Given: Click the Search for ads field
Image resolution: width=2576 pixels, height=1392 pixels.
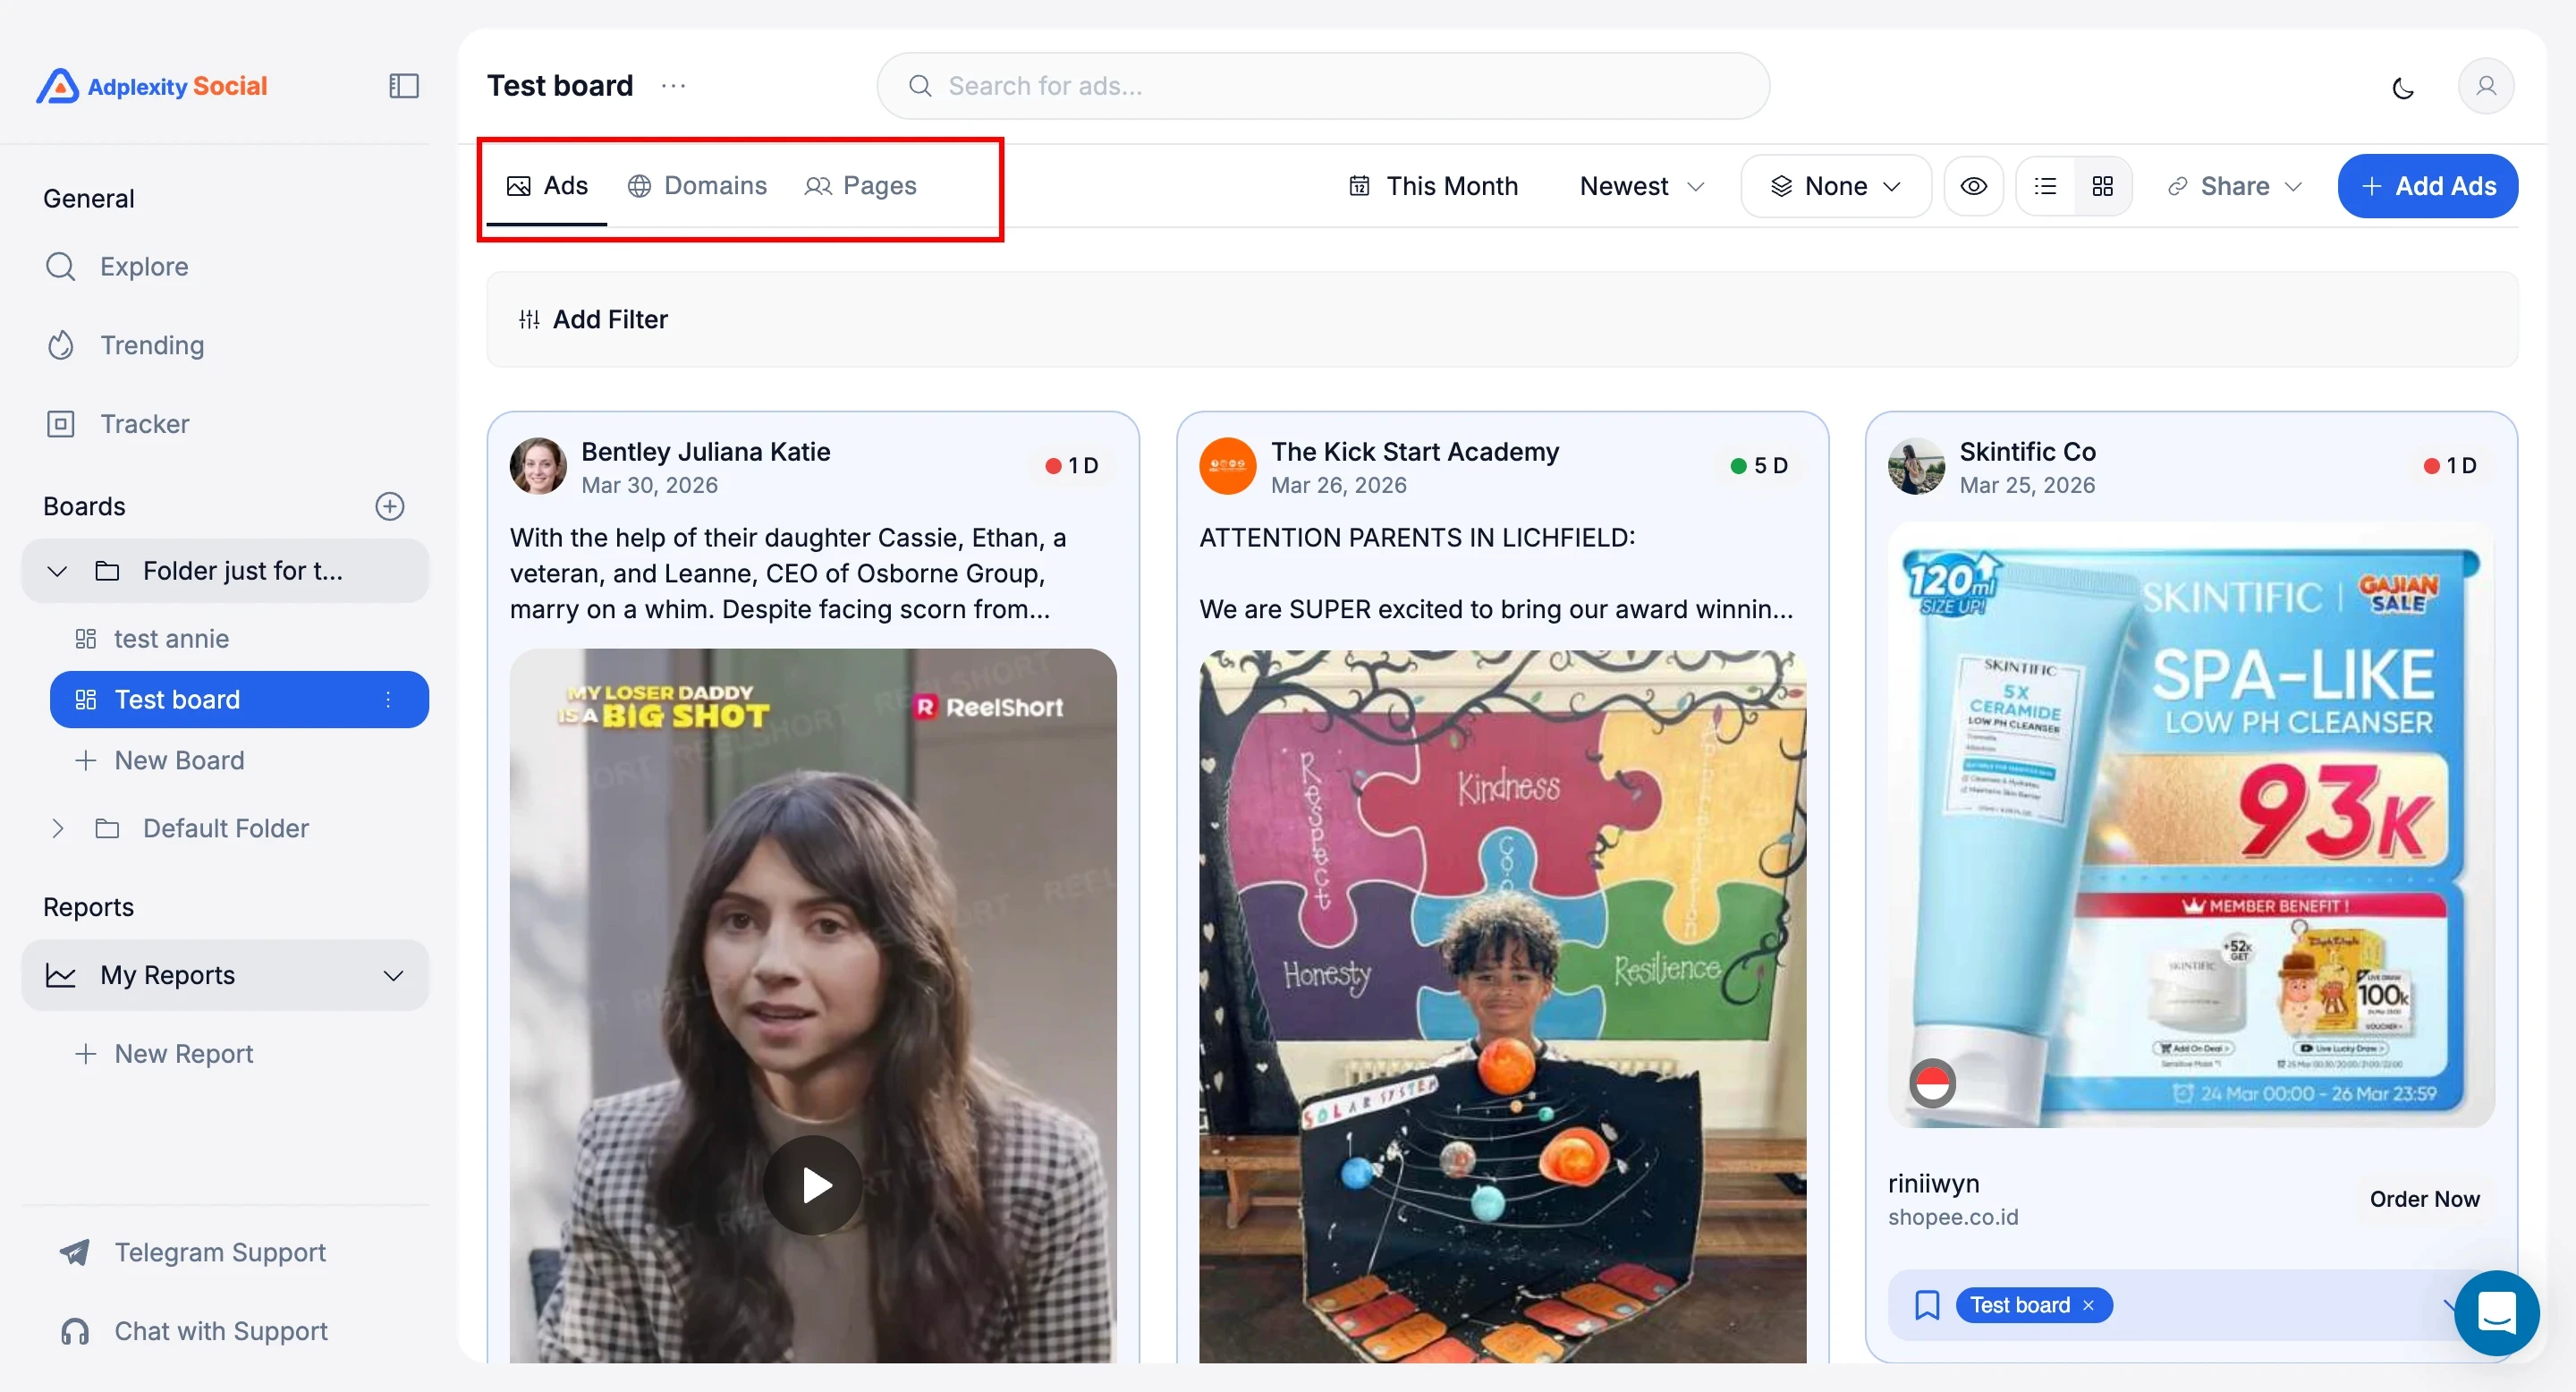Looking at the screenshot, I should 1322,86.
